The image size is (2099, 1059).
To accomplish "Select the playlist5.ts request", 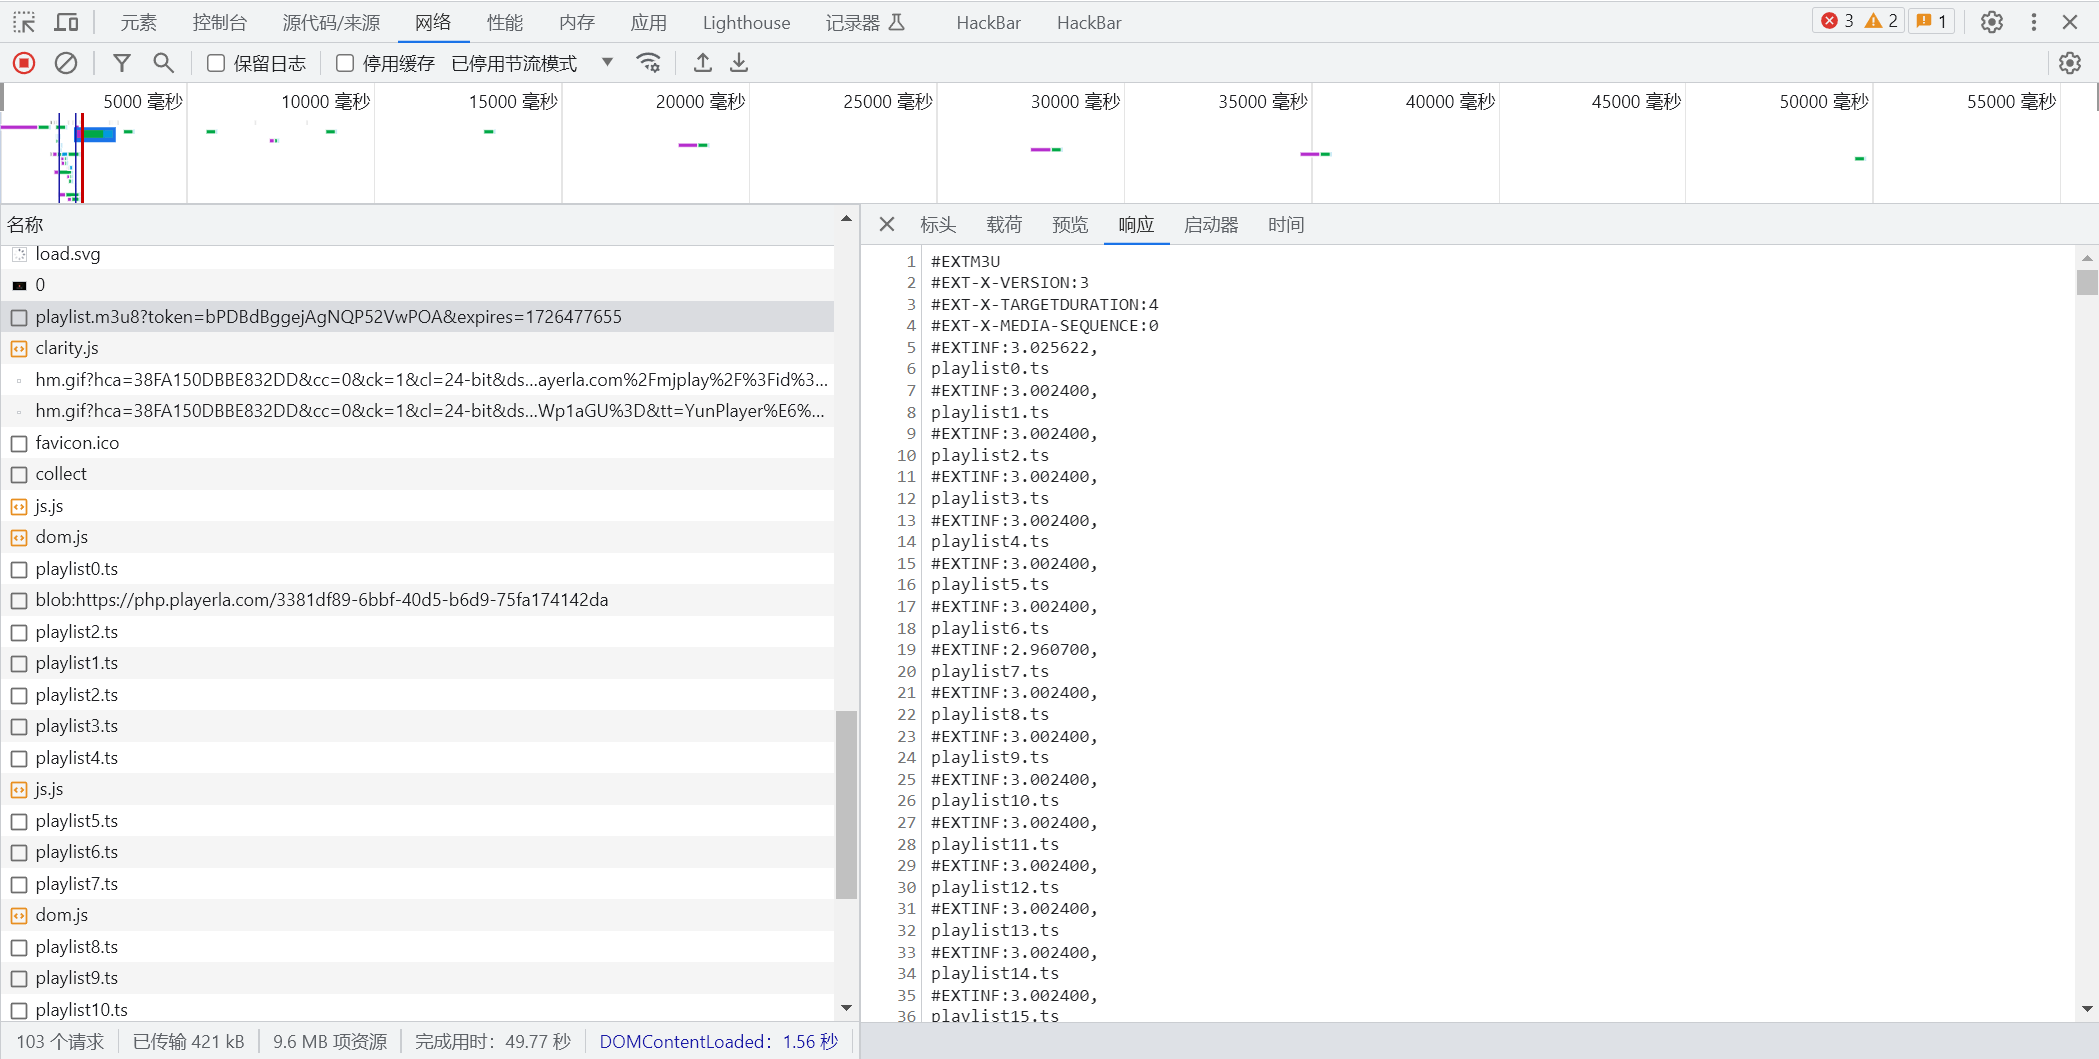I will tap(417, 821).
